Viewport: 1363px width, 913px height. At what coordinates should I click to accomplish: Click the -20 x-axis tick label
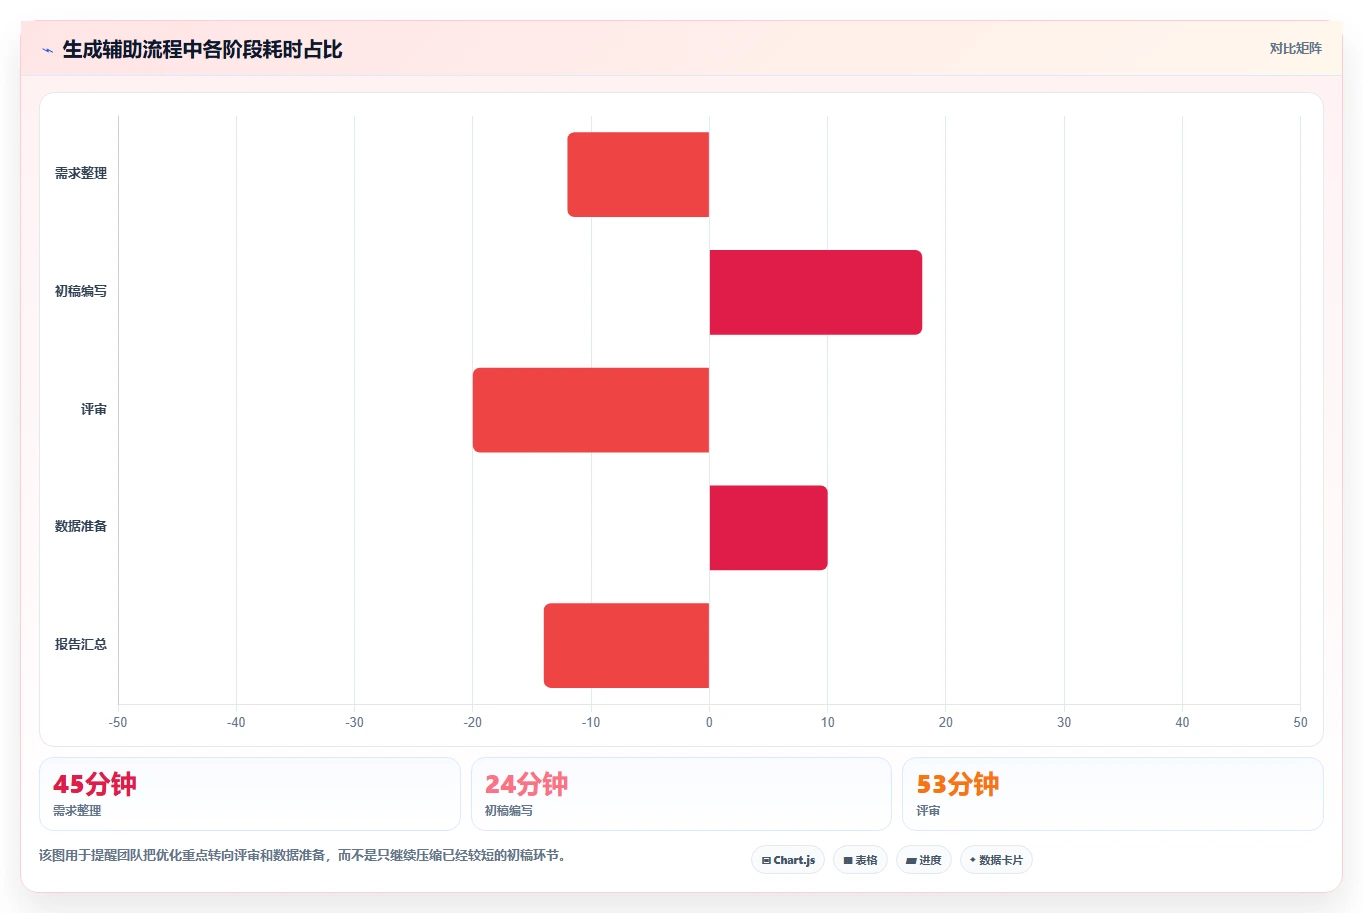[x=473, y=722]
